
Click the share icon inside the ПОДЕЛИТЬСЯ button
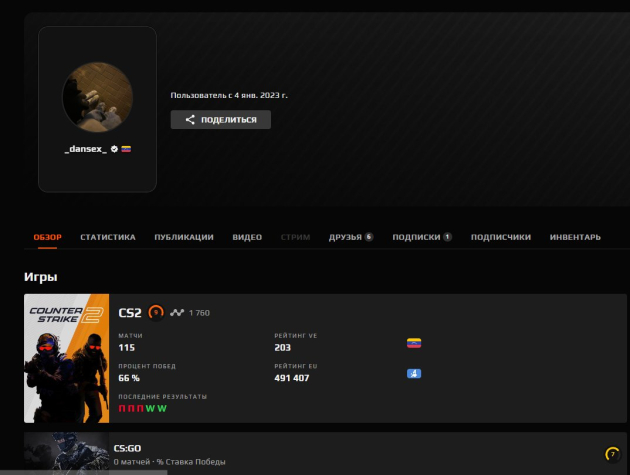pos(190,120)
